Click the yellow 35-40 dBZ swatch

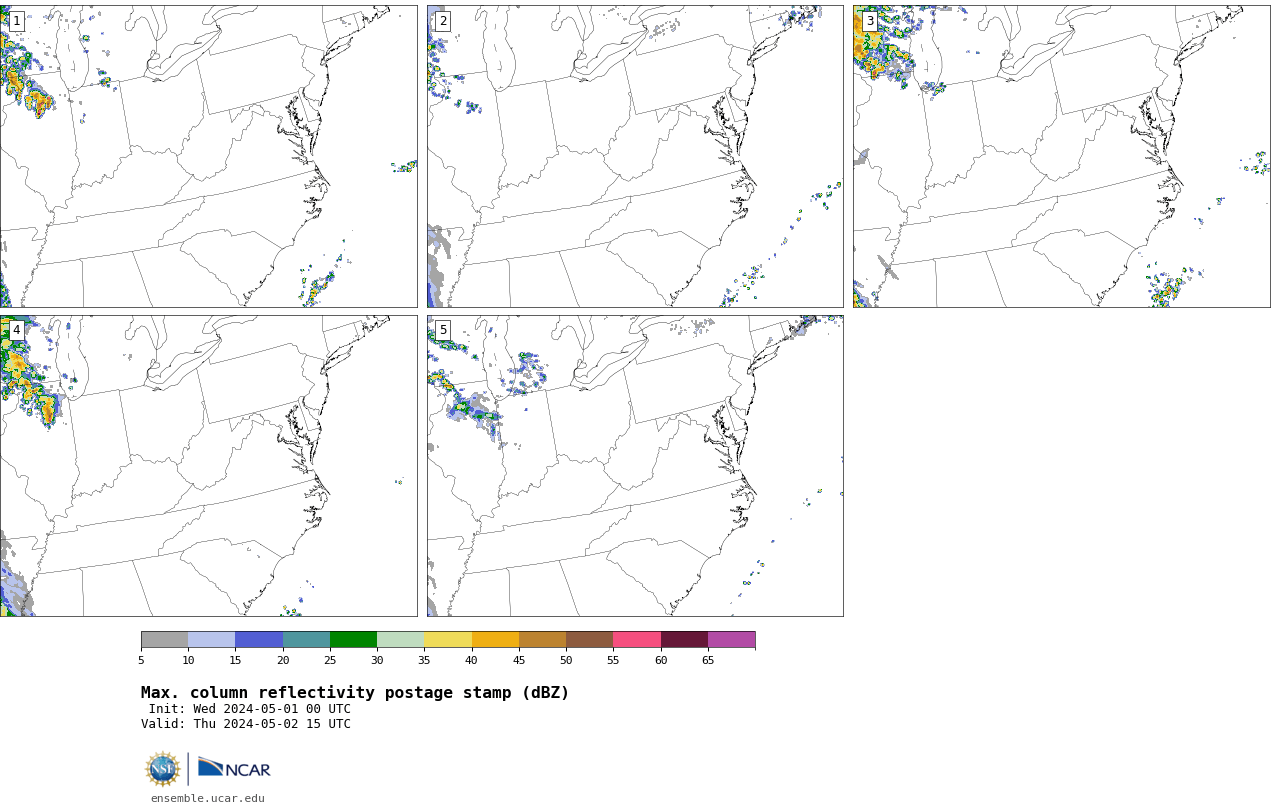(448, 640)
